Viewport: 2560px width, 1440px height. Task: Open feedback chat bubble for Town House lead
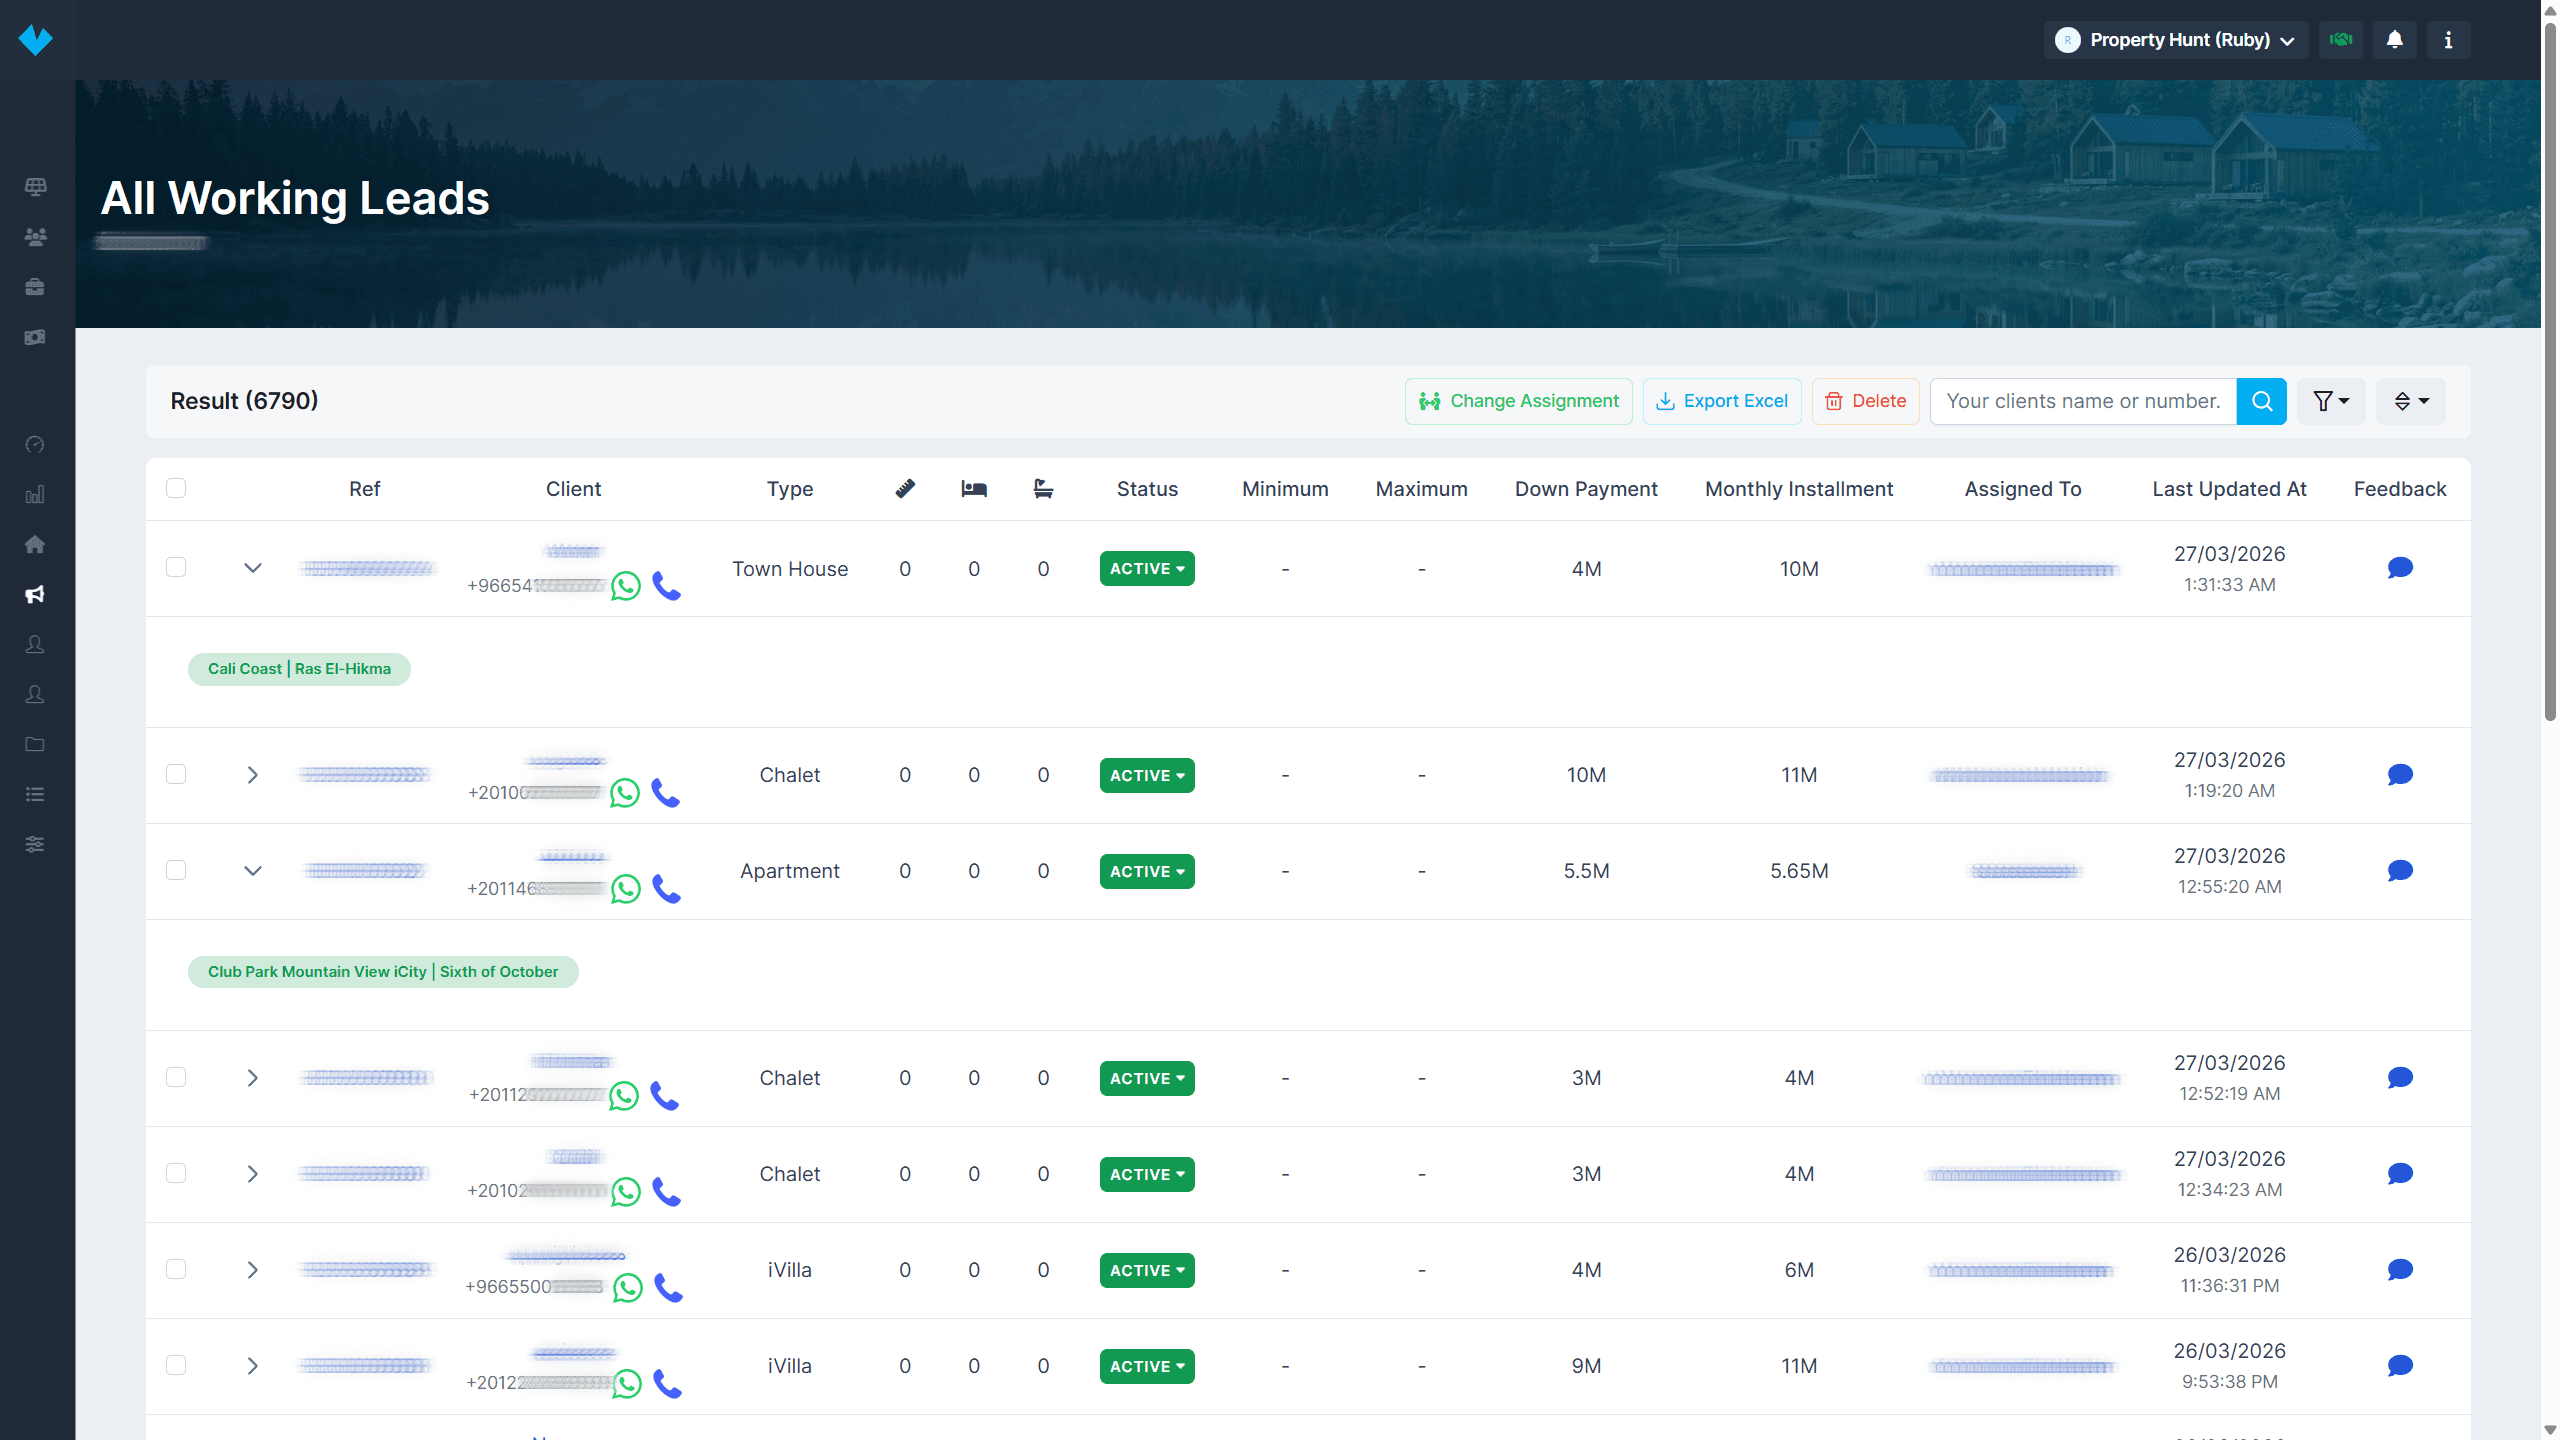pyautogui.click(x=2400, y=569)
